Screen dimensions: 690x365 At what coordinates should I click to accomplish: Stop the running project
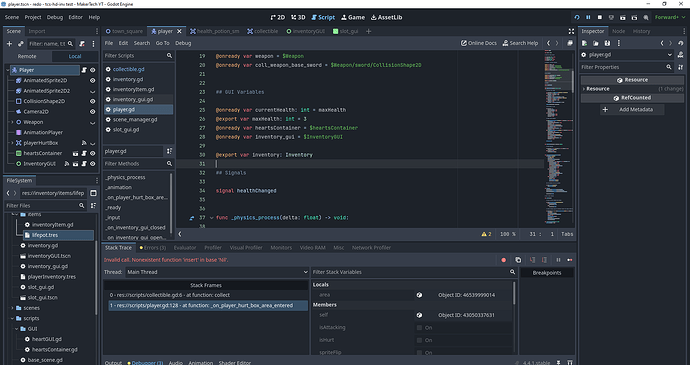[599, 17]
